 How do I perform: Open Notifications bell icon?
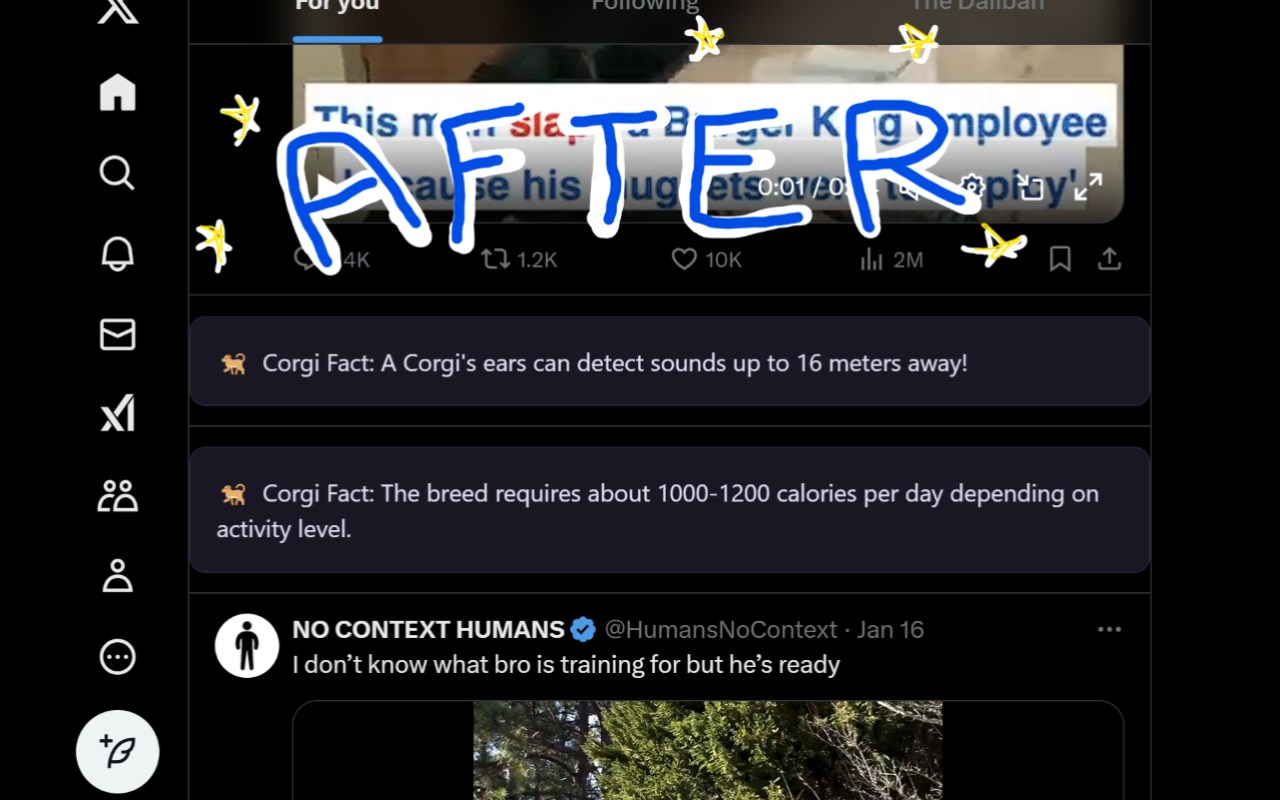pos(117,254)
